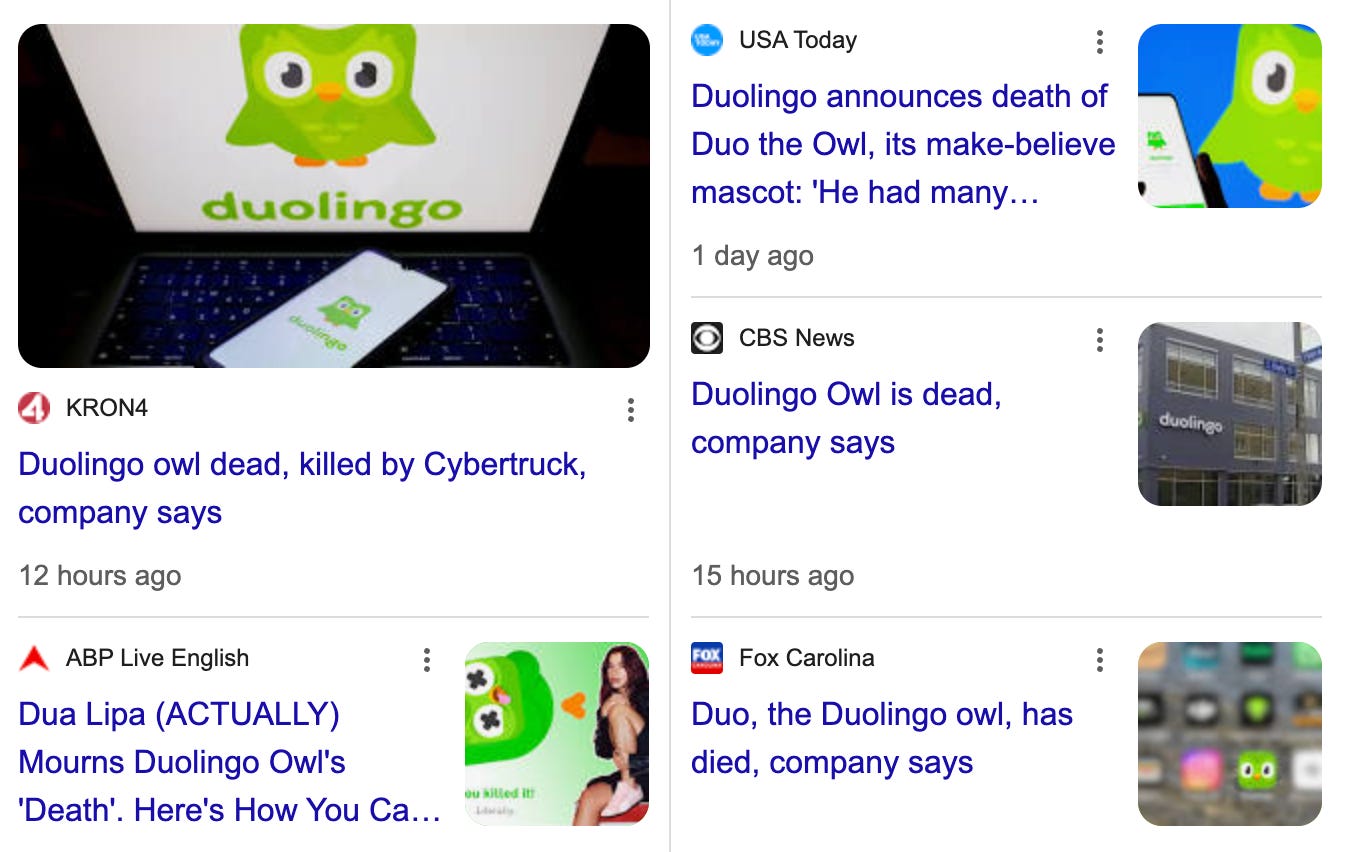Click the Dua Lipa and owl thumbnail
The width and height of the screenshot is (1368, 852).
[557, 734]
